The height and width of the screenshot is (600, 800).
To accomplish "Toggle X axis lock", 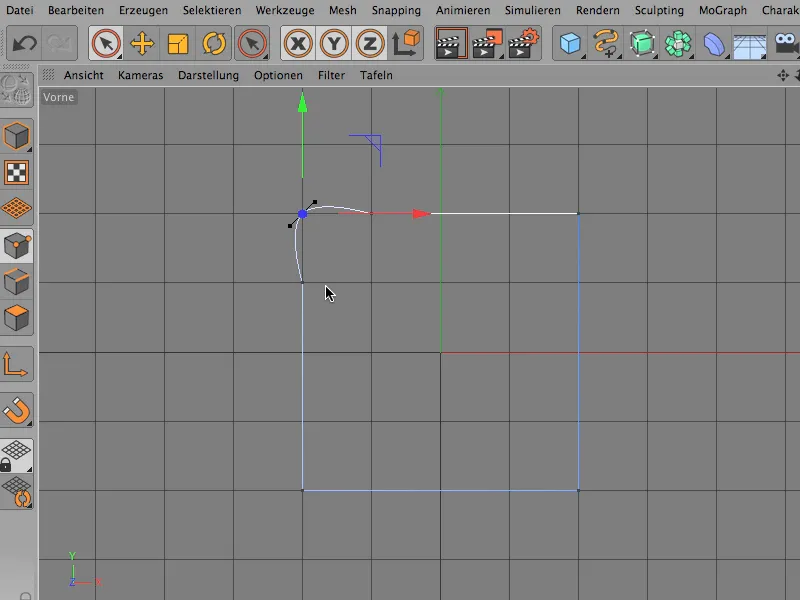I will [298, 43].
